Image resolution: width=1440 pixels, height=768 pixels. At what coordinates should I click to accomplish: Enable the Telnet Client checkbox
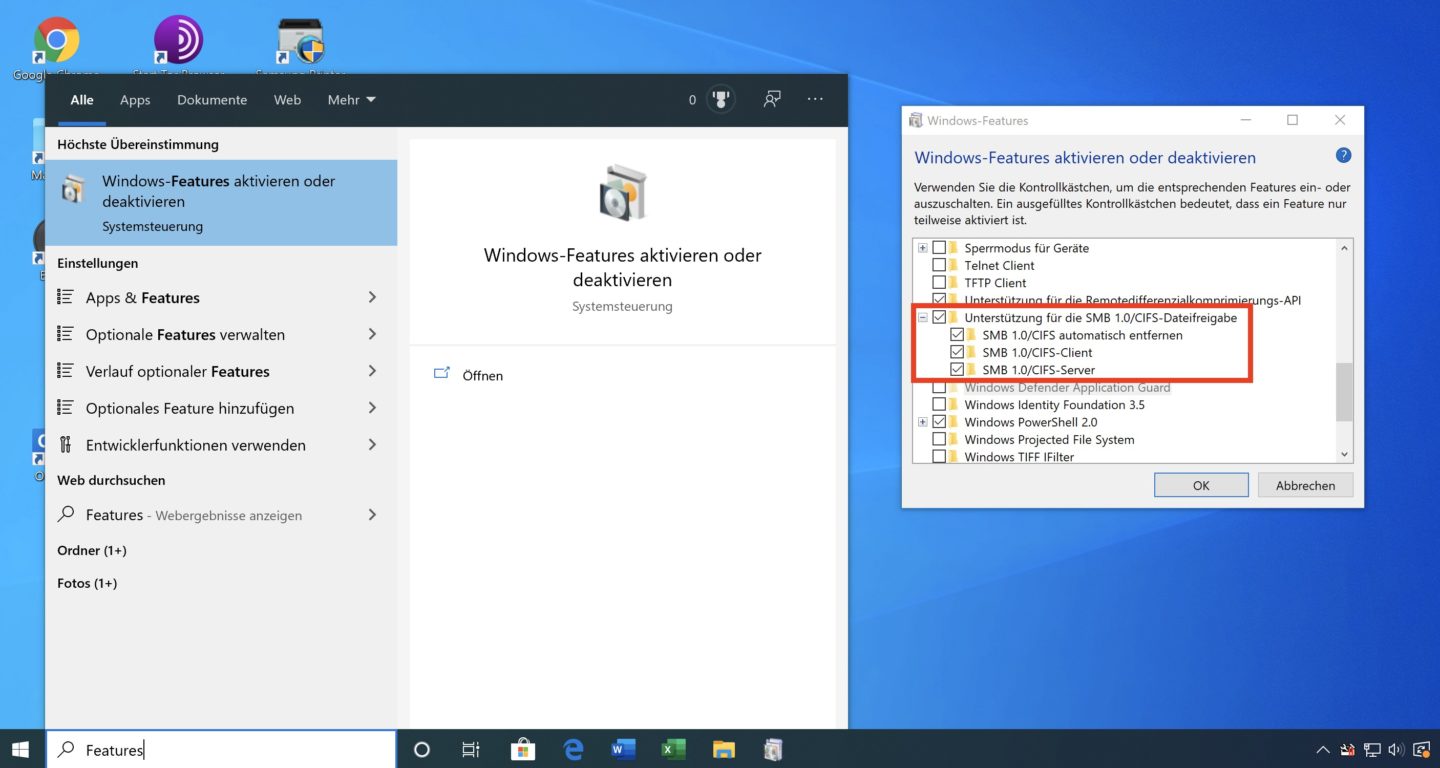click(x=939, y=266)
